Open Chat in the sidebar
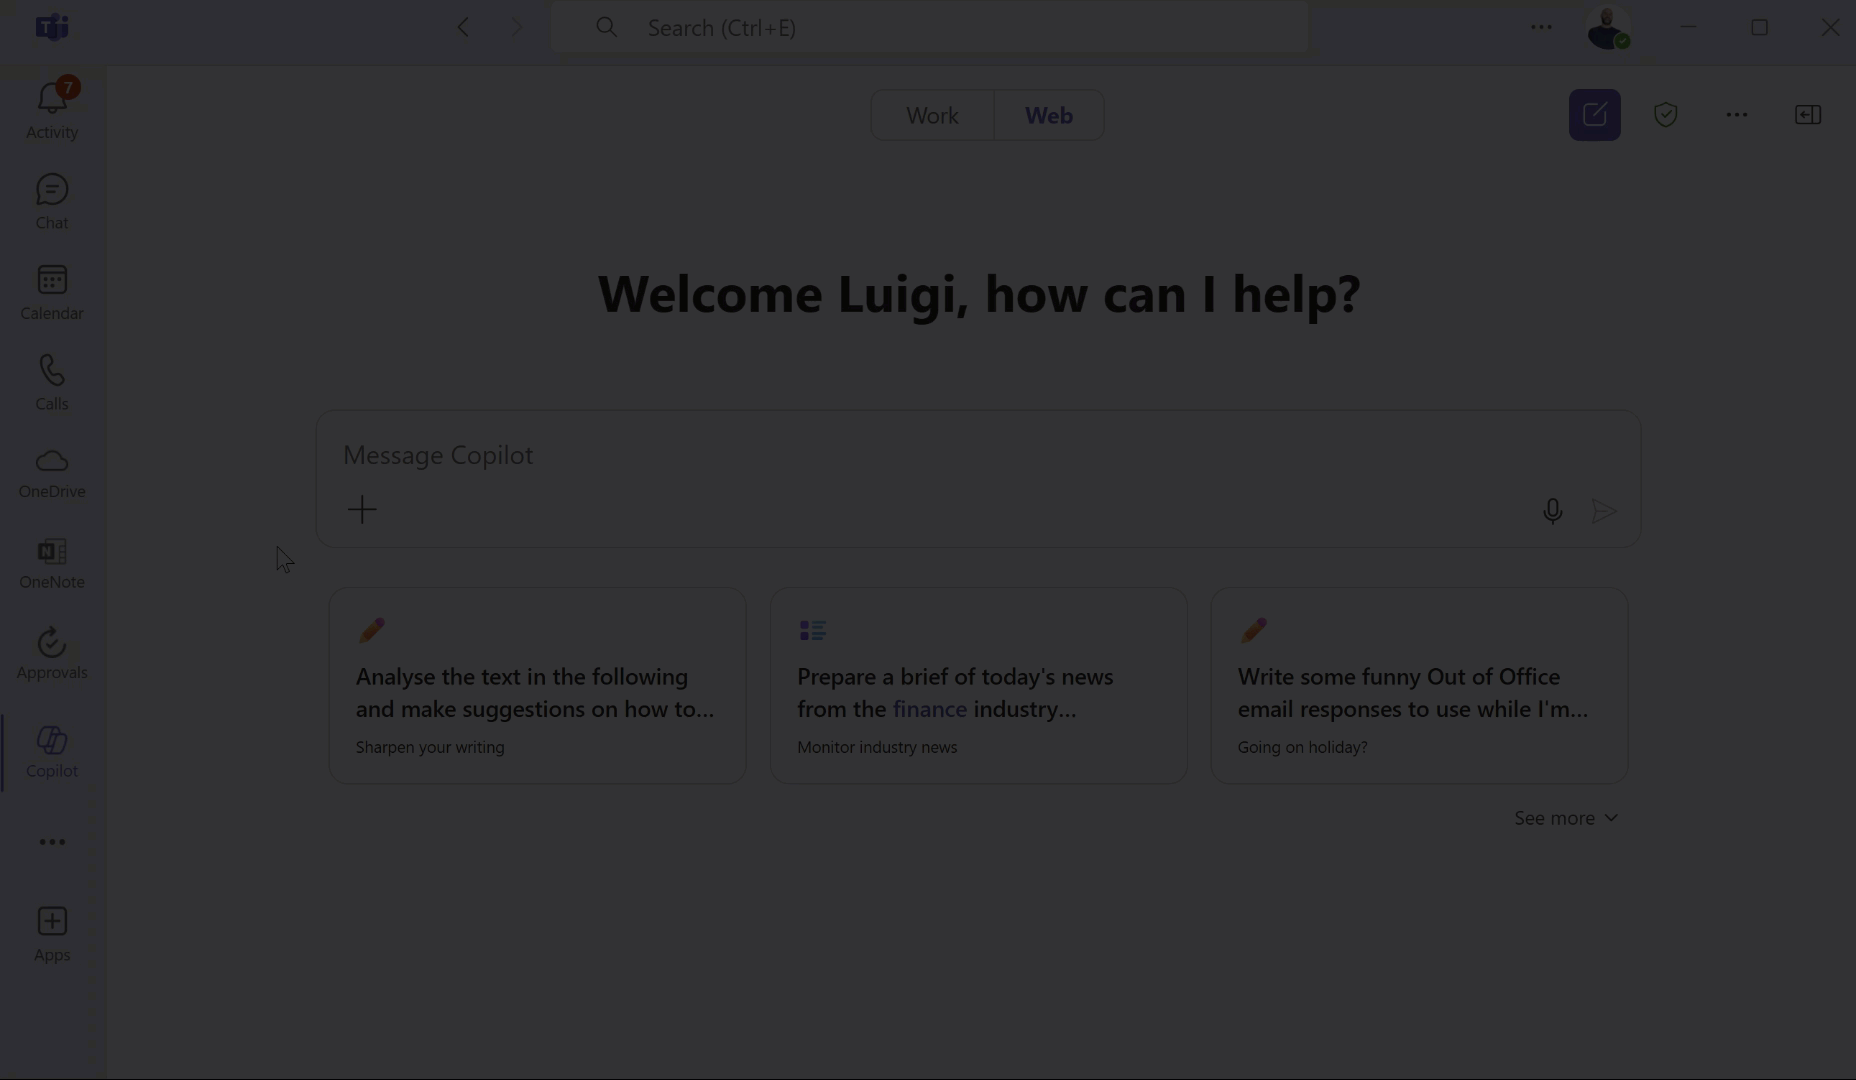The width and height of the screenshot is (1856, 1080). click(52, 201)
